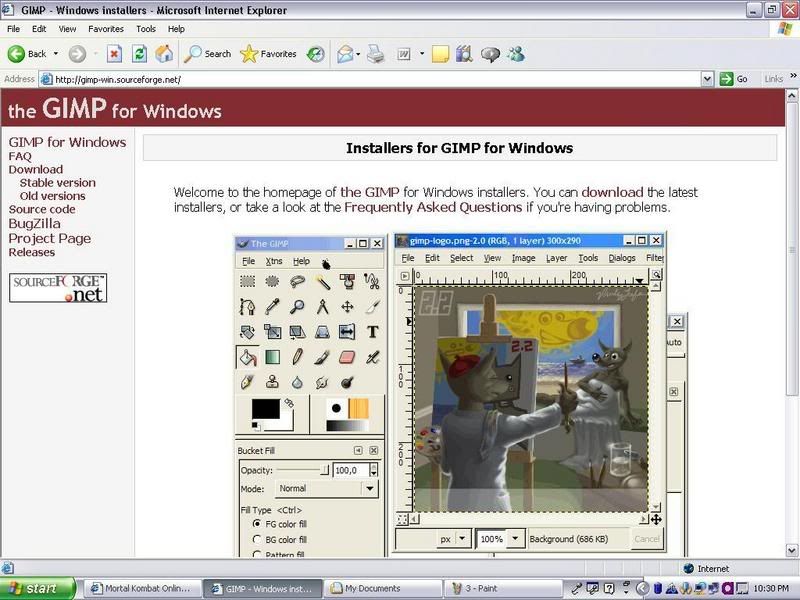The image size is (800, 600).
Task: Select the Text tool in GIMP toolbox
Action: click(372, 332)
